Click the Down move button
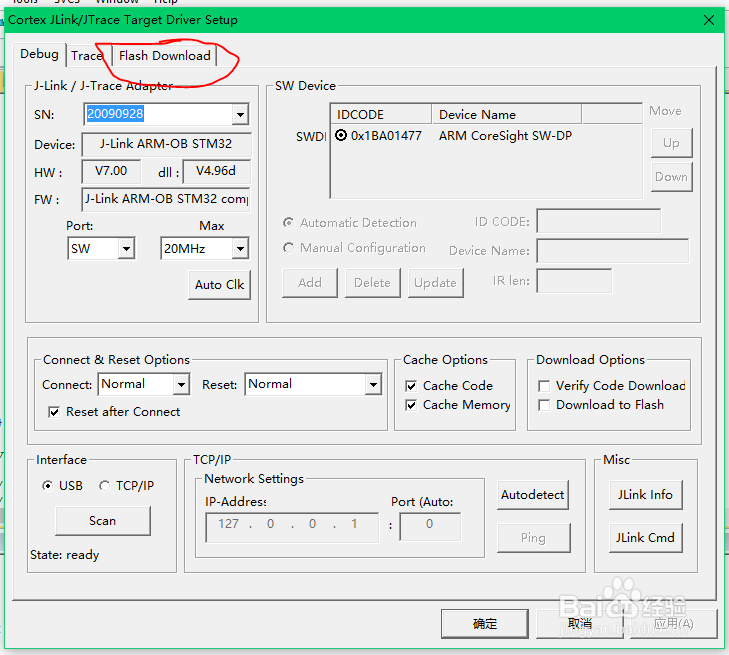729x655 pixels. point(671,177)
